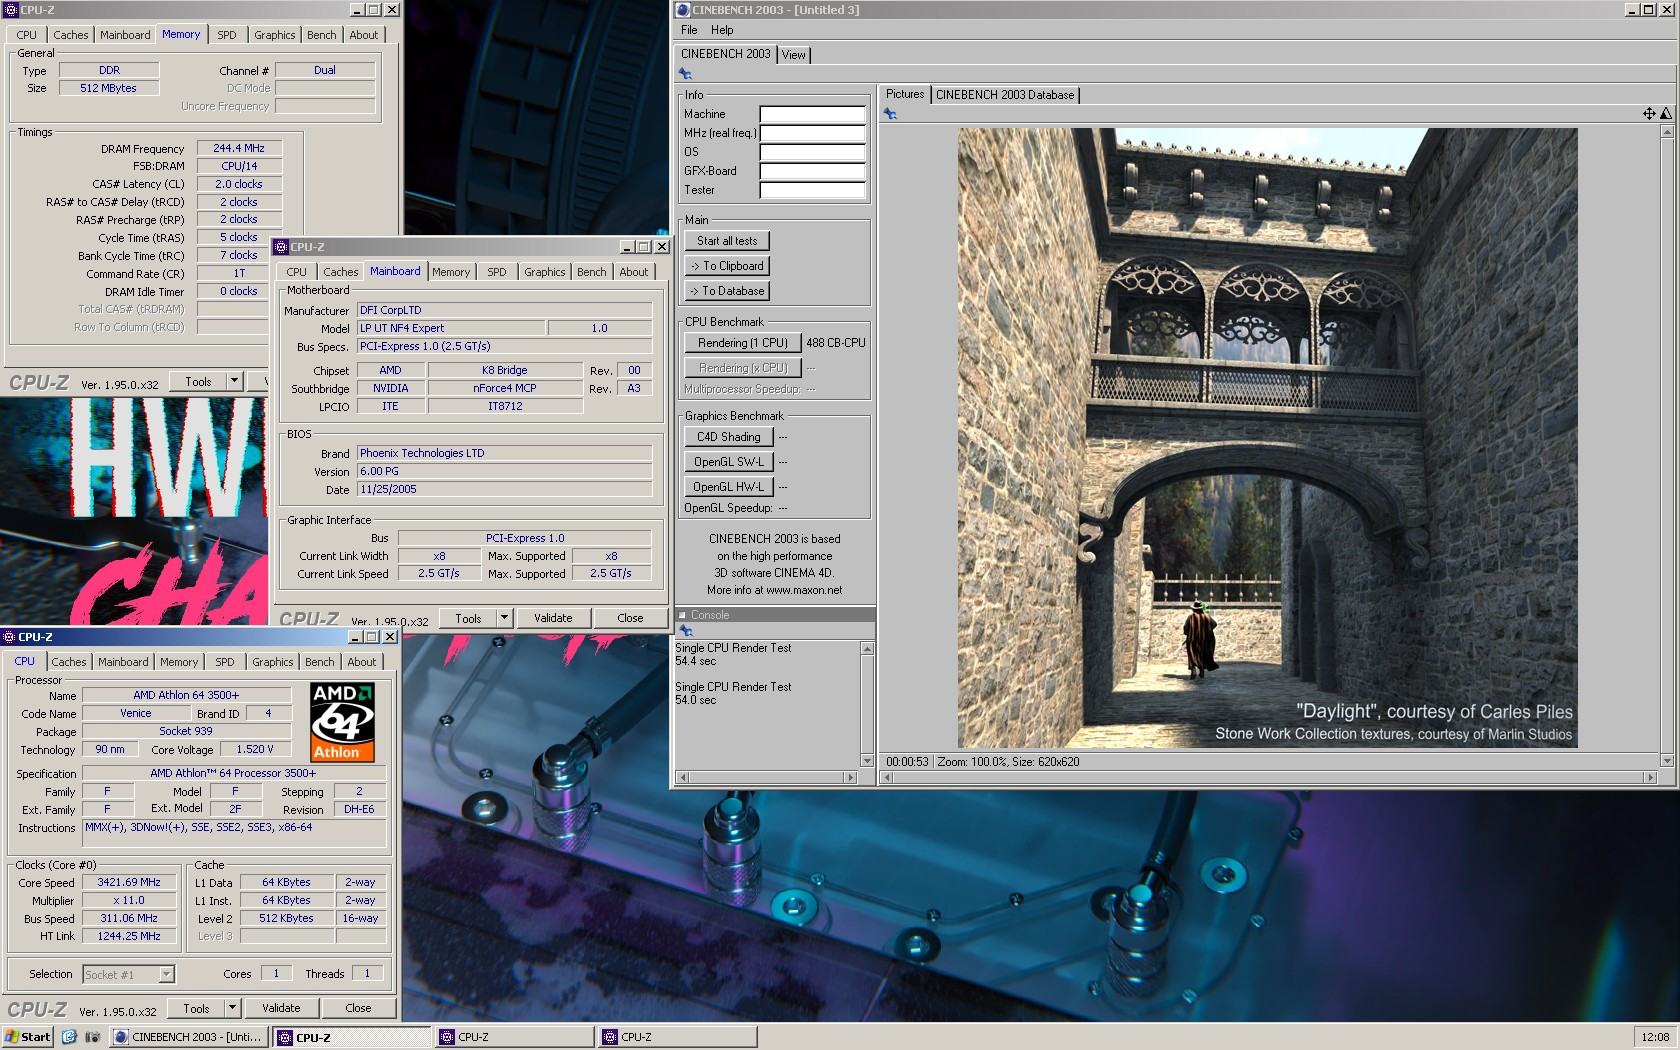Image resolution: width=1680 pixels, height=1050 pixels.
Task: Click the motherboard model LP UT NF4 Expert
Action: coord(451,328)
